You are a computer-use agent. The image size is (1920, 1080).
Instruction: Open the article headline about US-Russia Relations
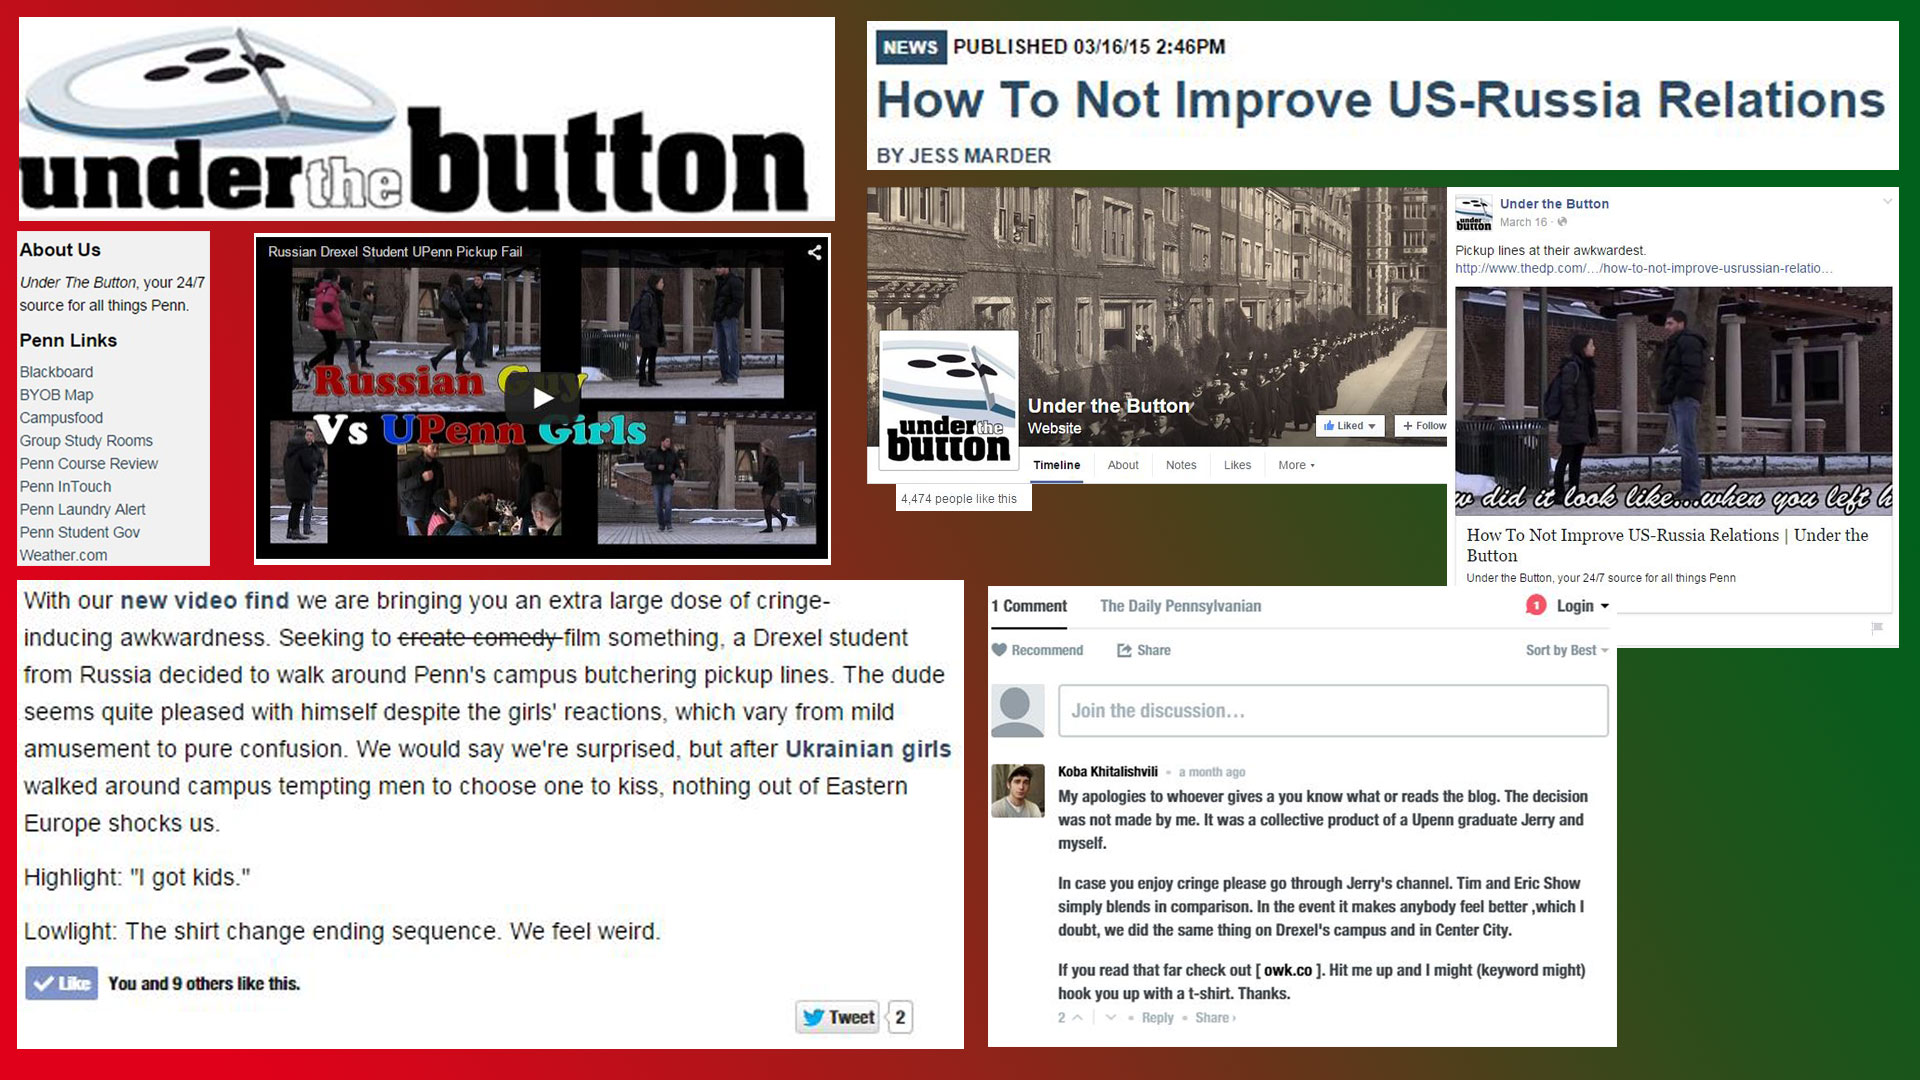[1380, 100]
